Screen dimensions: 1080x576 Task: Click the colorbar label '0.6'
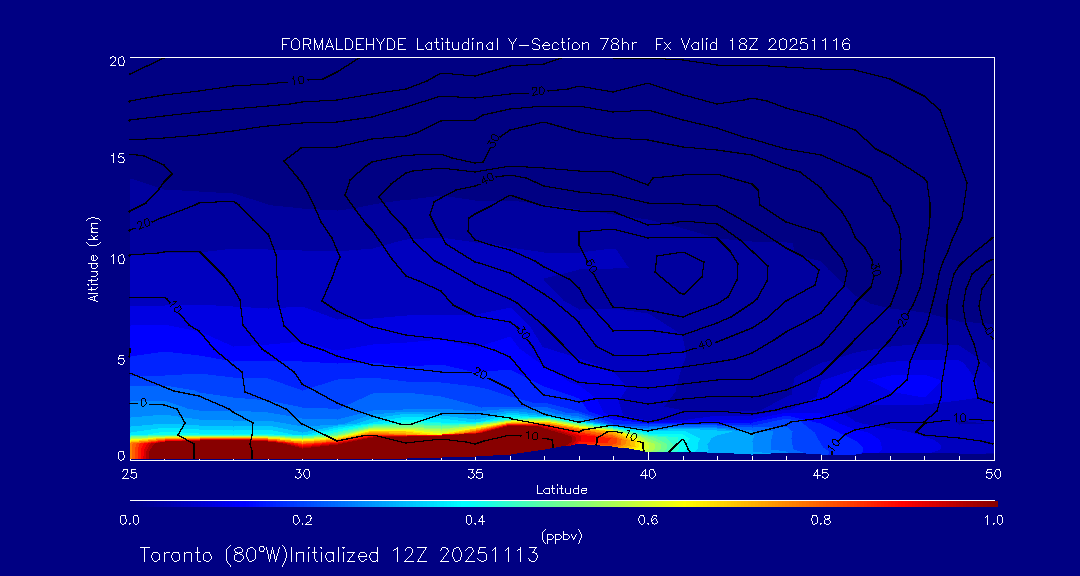tap(648, 520)
